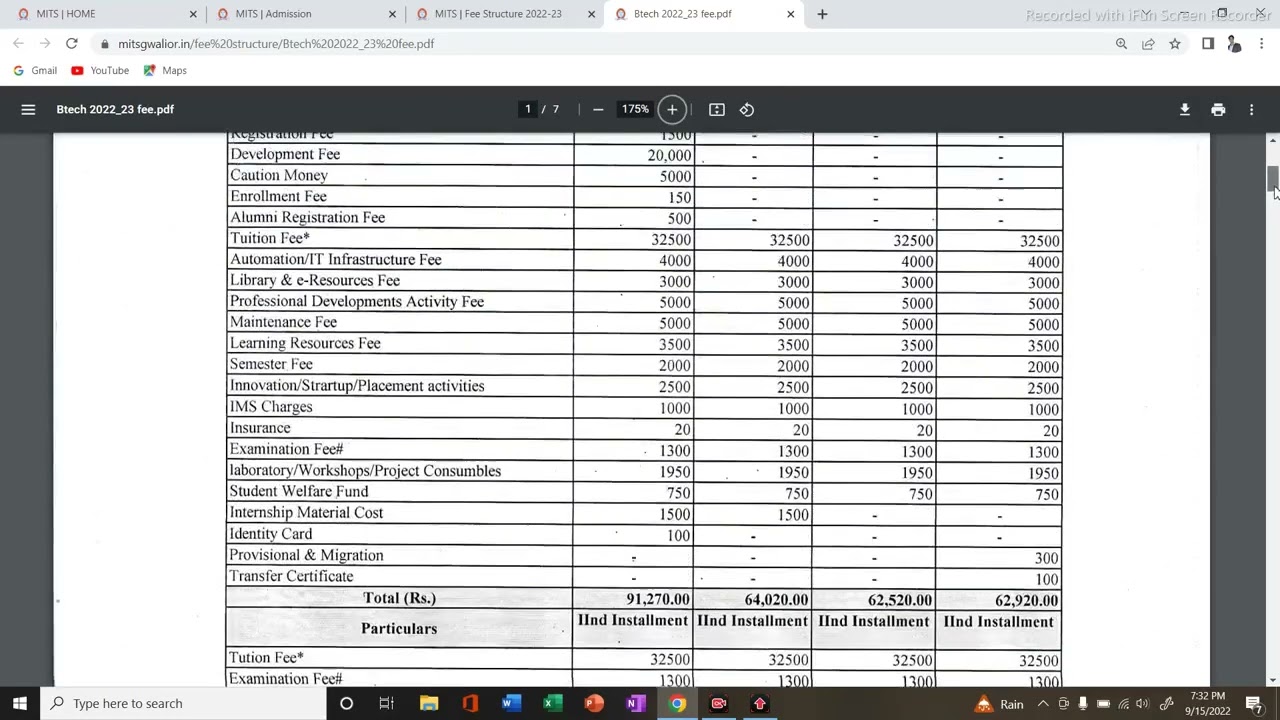Open Chrome three-dot menu
The width and height of the screenshot is (1280, 720).
coord(1262,44)
